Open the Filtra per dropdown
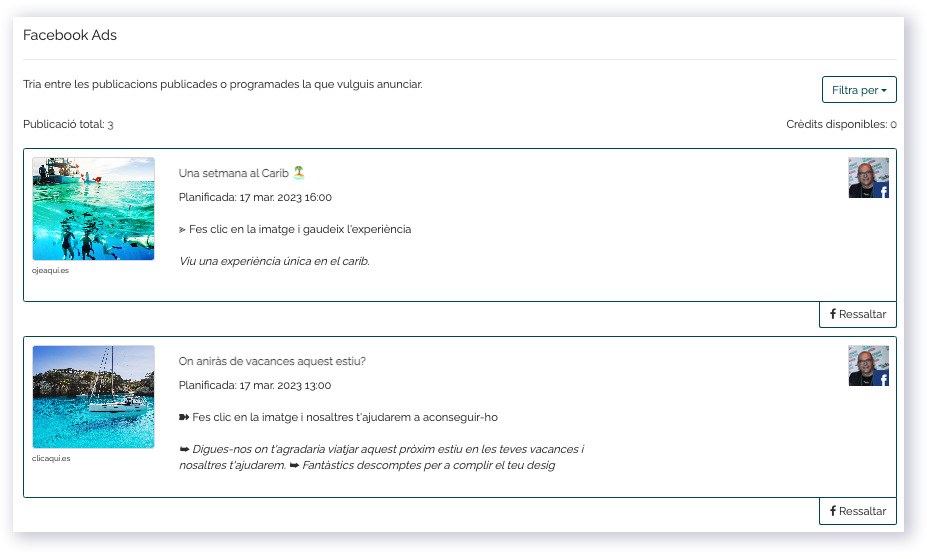The height and width of the screenshot is (559, 927). tap(859, 90)
